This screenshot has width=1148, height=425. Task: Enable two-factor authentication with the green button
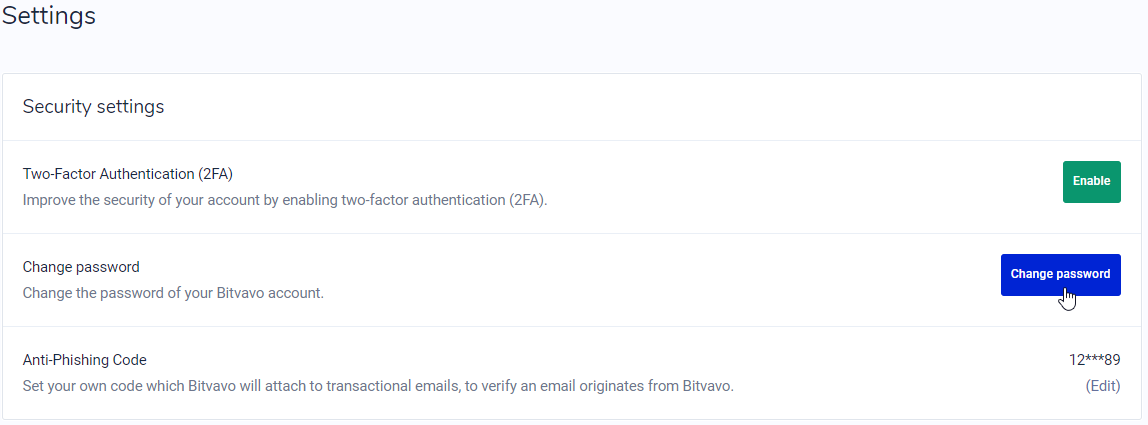pos(1092,182)
